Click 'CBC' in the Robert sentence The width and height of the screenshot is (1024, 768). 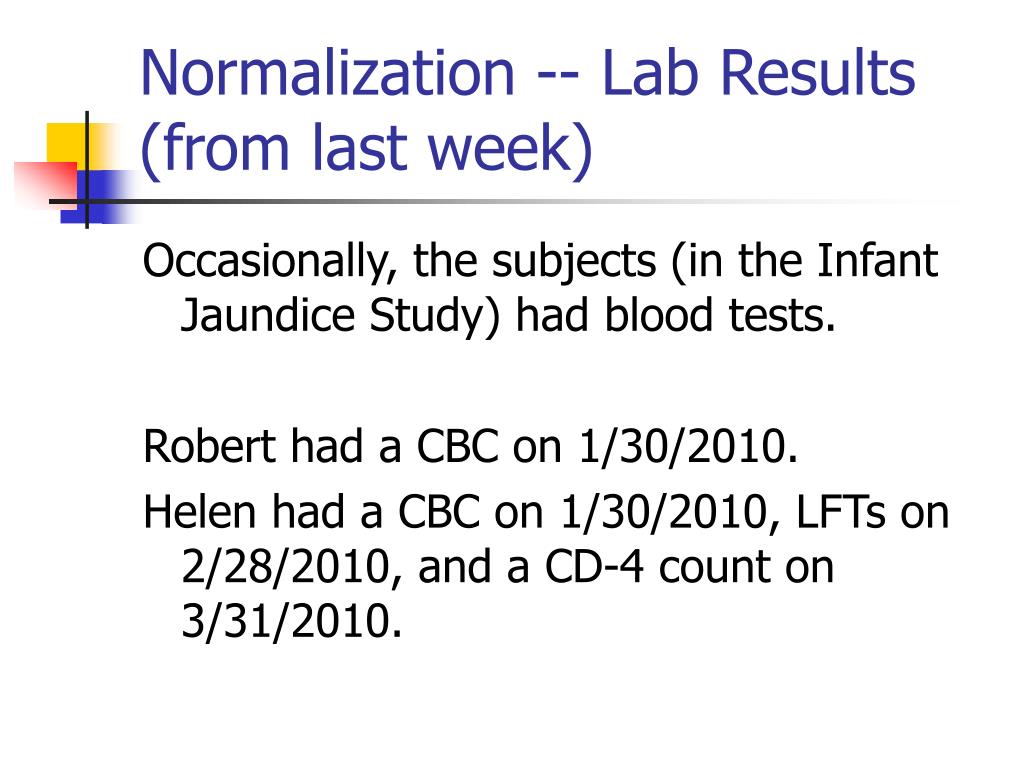click(458, 447)
